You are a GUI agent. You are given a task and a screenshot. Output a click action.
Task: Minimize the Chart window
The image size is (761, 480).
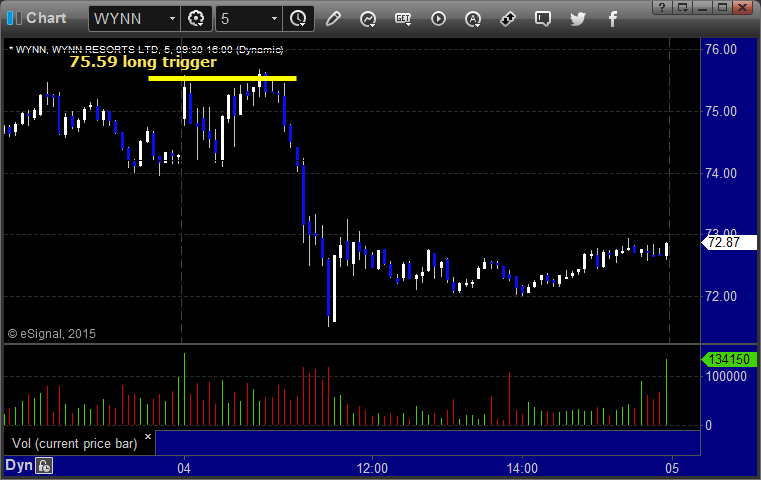pyautogui.click(x=702, y=7)
